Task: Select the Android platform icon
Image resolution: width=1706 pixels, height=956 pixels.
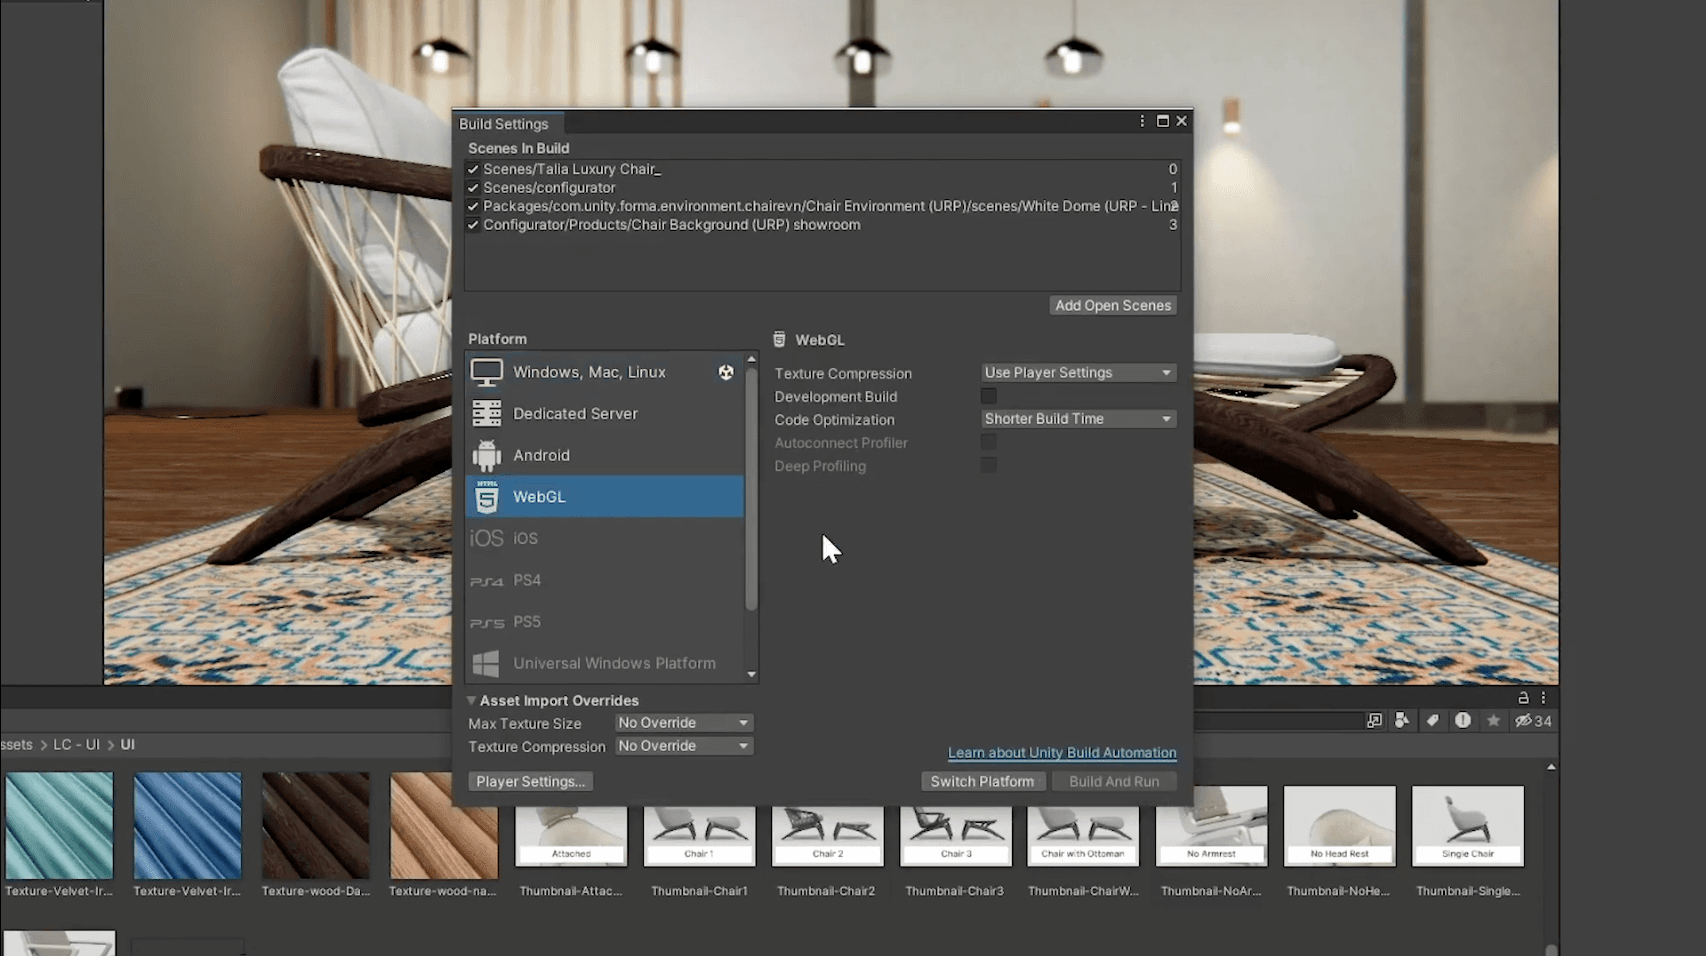Action: coord(487,455)
